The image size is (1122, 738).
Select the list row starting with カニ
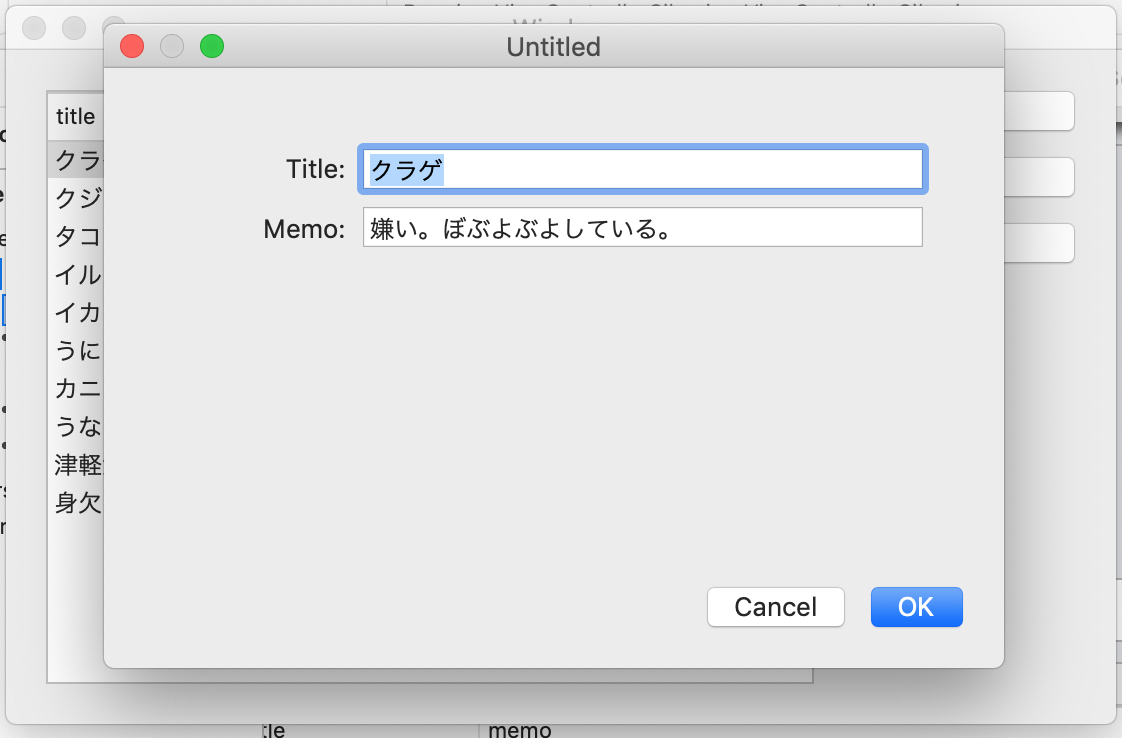[77, 388]
